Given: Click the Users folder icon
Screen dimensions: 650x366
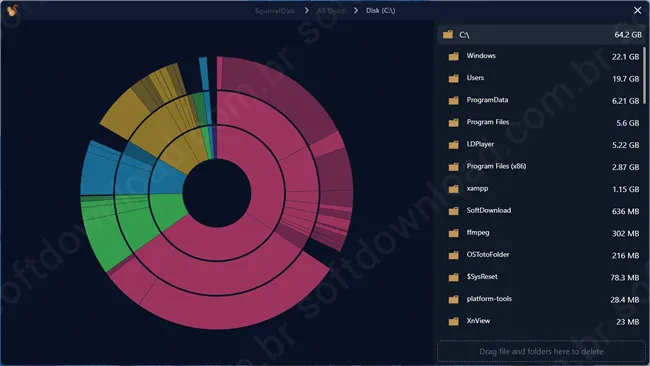Looking at the screenshot, I should tap(454, 78).
